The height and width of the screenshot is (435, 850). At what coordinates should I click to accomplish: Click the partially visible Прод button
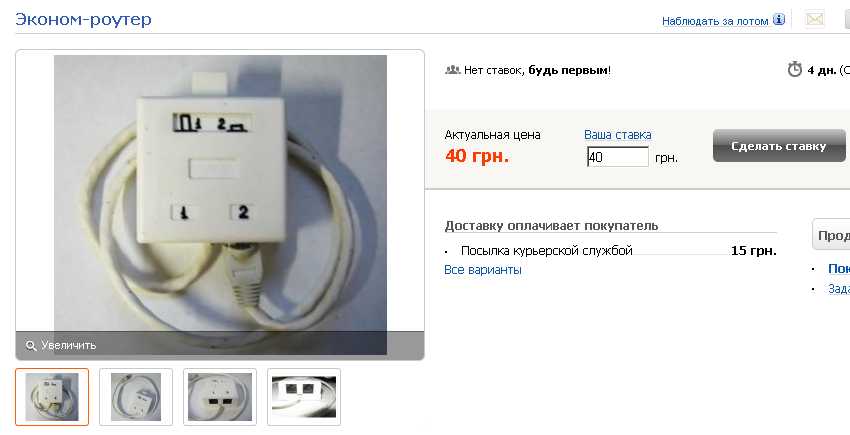(x=831, y=235)
